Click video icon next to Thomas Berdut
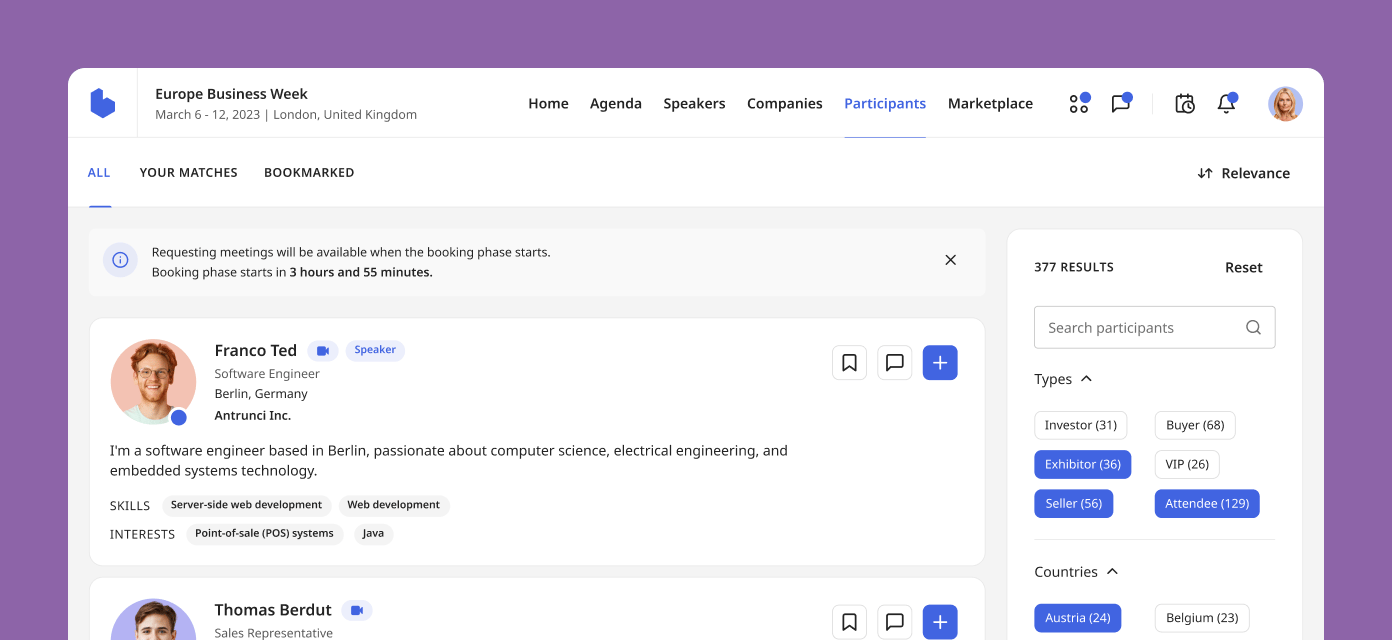 pyautogui.click(x=357, y=610)
